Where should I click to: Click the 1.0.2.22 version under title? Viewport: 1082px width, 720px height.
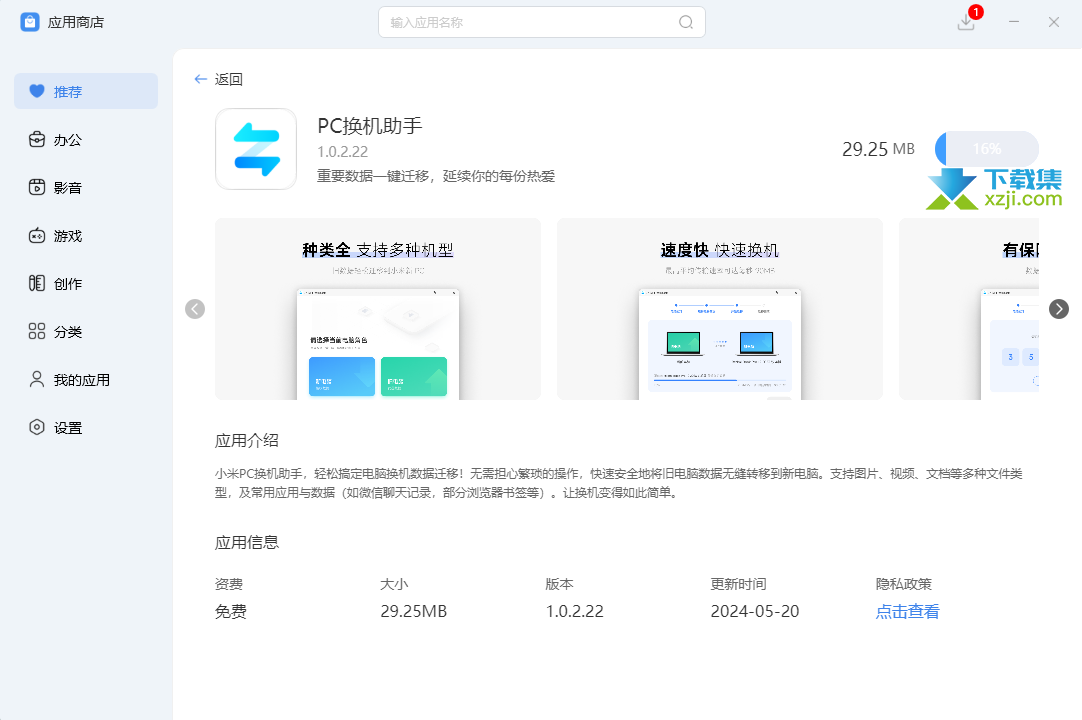(343, 152)
